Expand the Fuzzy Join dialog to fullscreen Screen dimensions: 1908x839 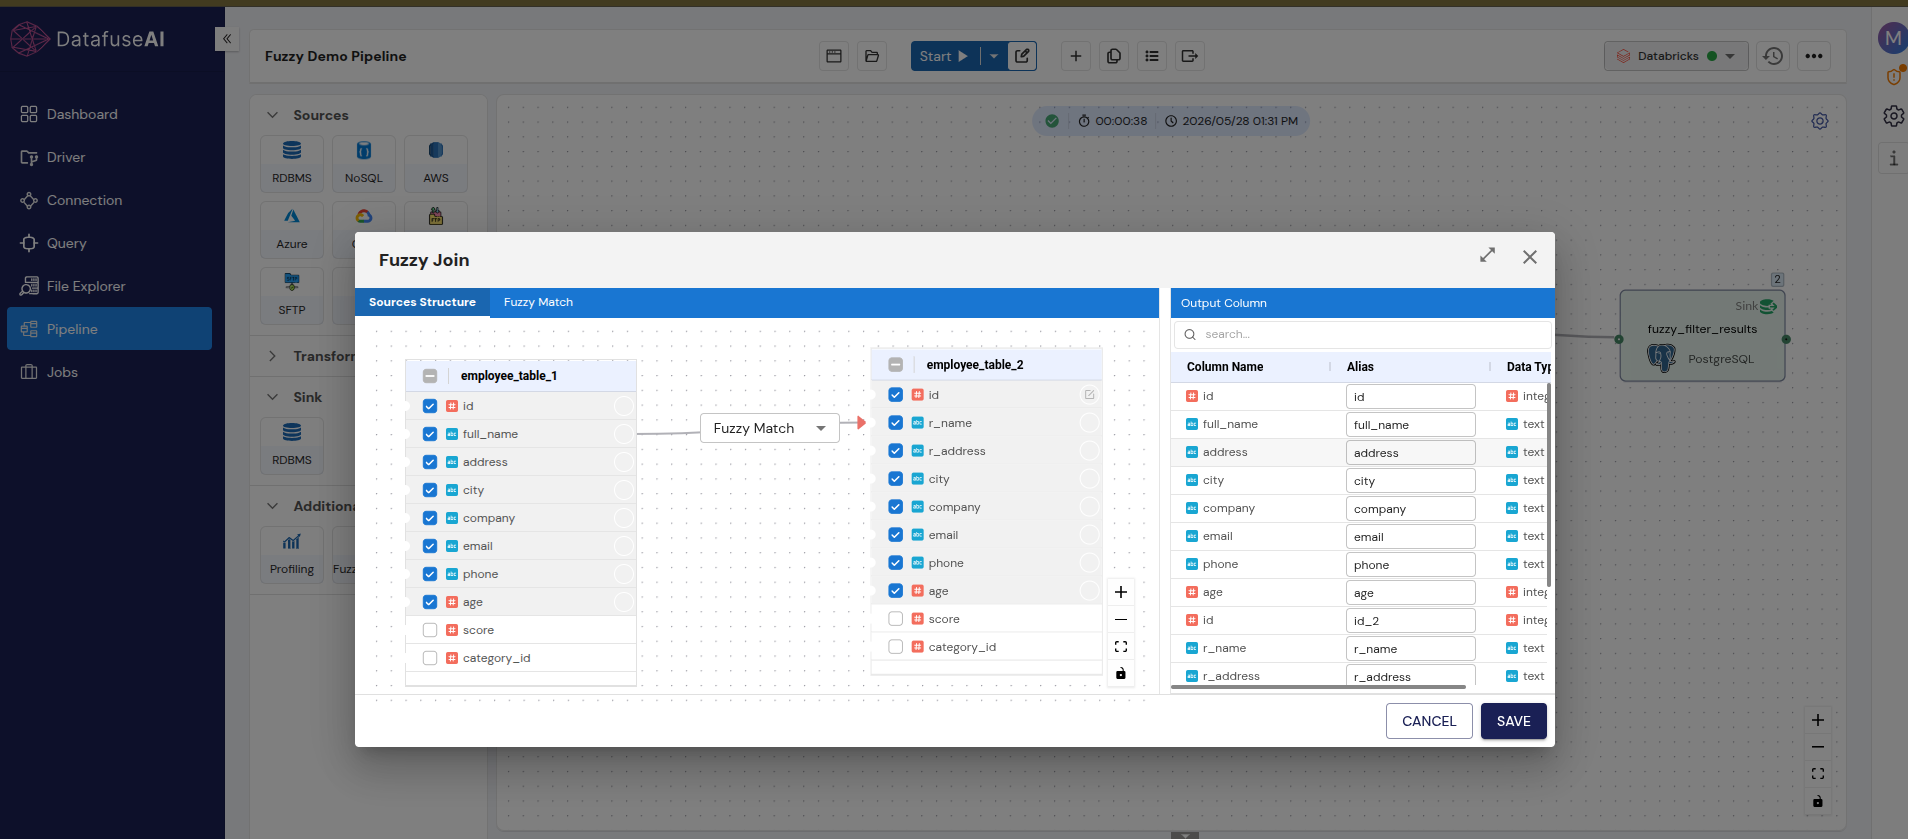pyautogui.click(x=1488, y=256)
